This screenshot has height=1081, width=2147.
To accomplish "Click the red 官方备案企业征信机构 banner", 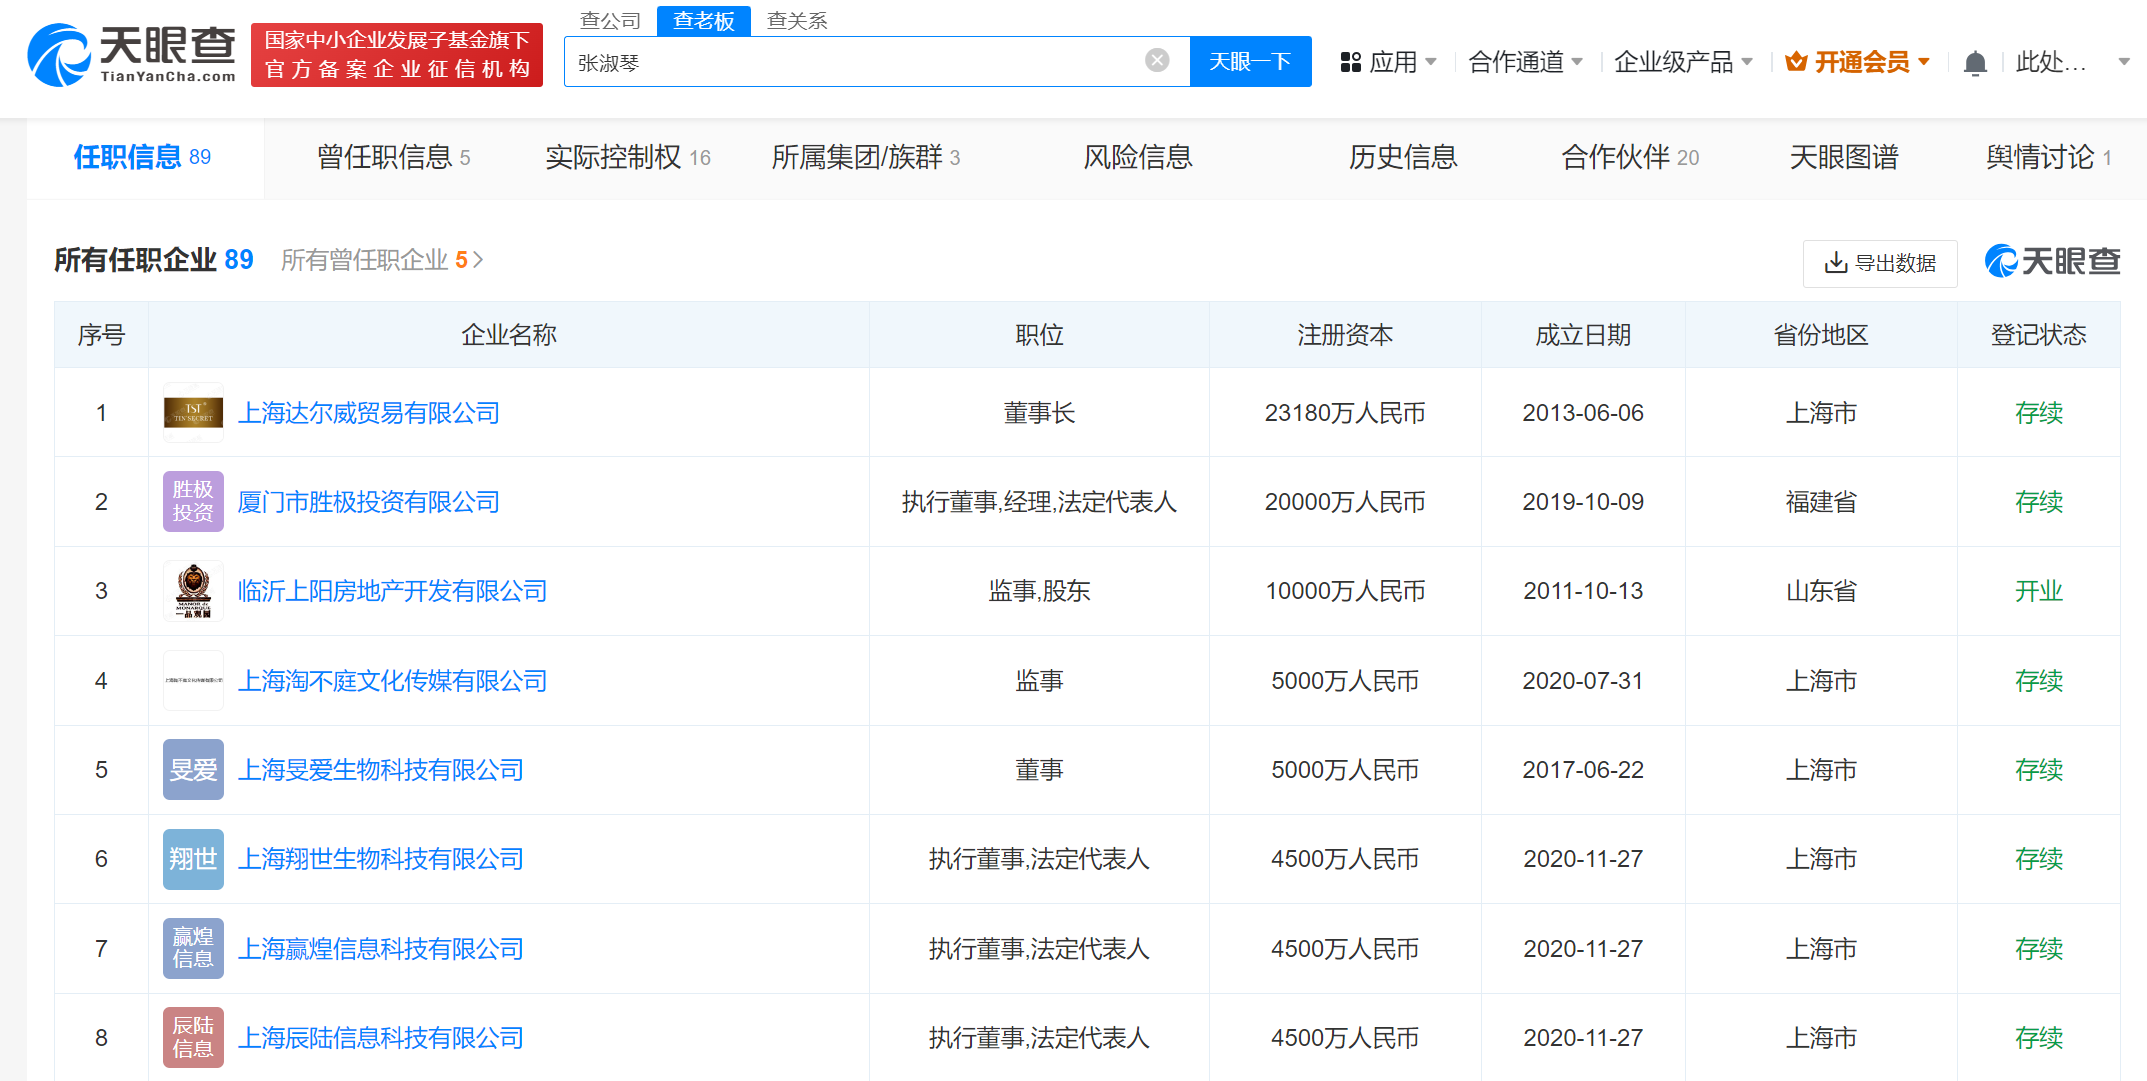I will click(397, 55).
